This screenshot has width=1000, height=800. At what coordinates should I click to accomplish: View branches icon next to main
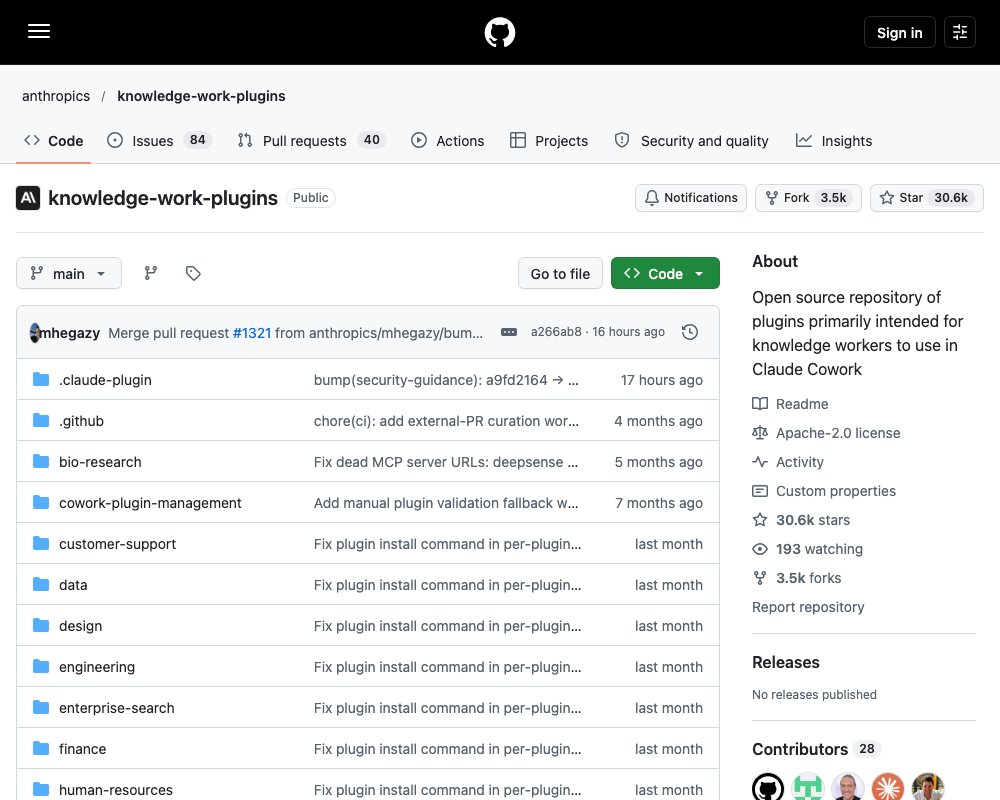[151, 273]
